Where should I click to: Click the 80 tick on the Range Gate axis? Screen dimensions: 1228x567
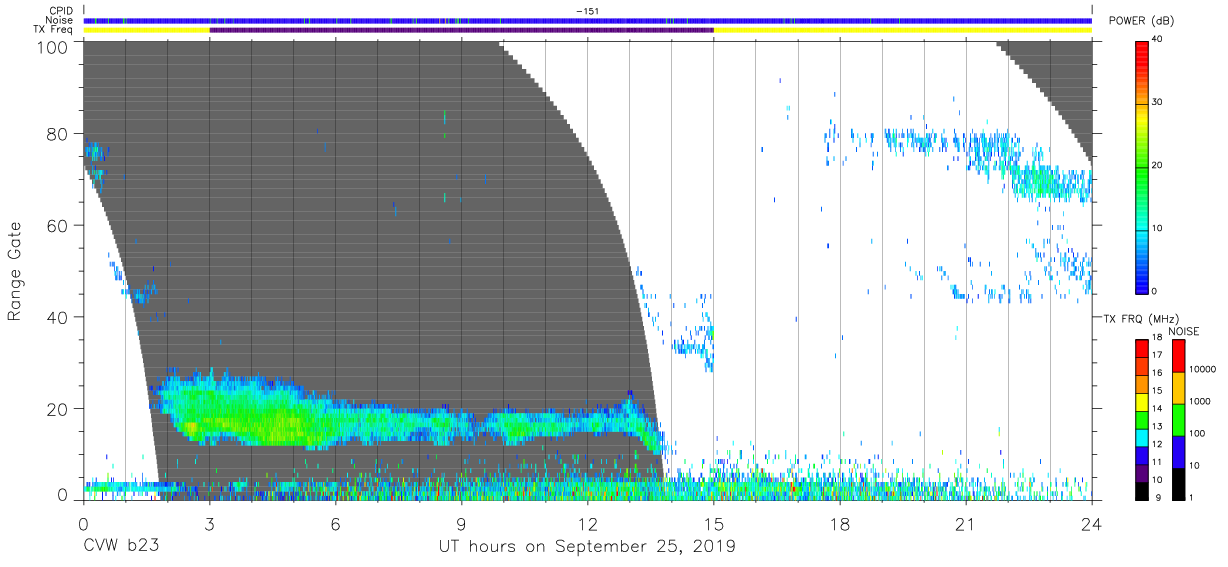point(58,134)
